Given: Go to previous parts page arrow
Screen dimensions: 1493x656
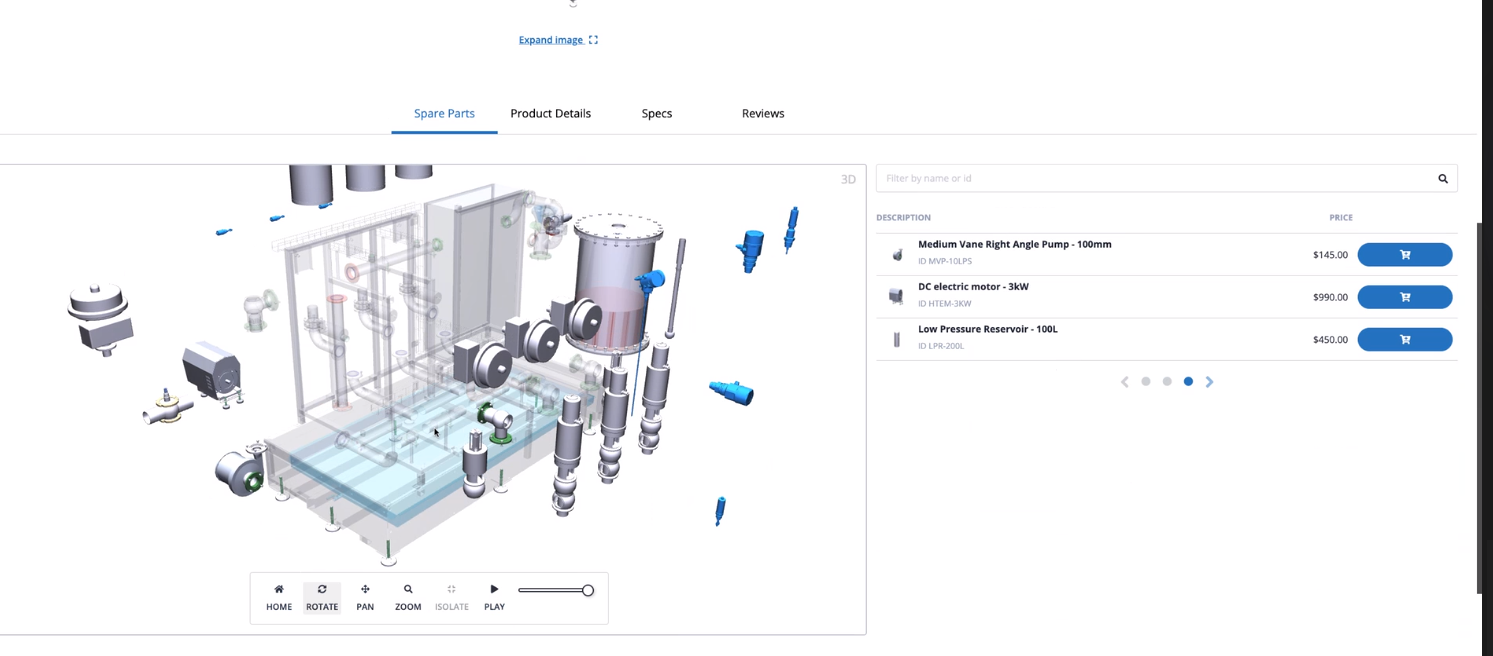Looking at the screenshot, I should tap(1125, 382).
